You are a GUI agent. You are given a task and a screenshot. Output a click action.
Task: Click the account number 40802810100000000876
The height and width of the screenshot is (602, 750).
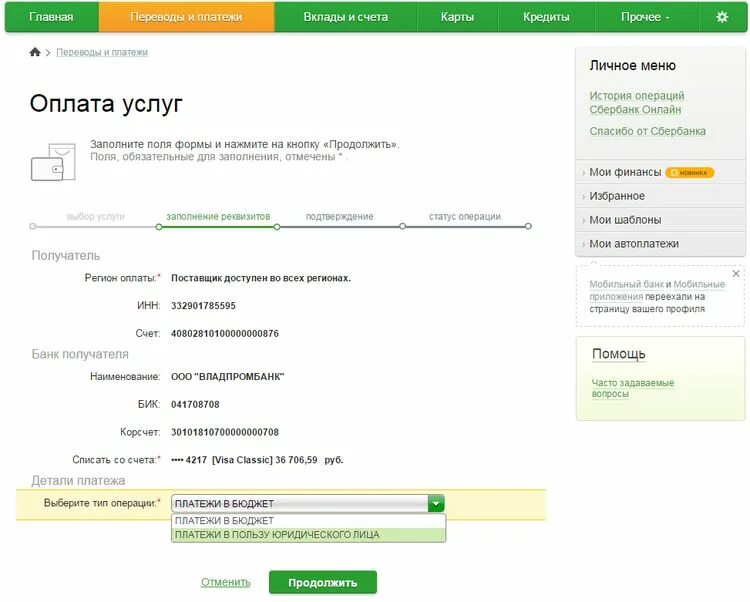225,334
